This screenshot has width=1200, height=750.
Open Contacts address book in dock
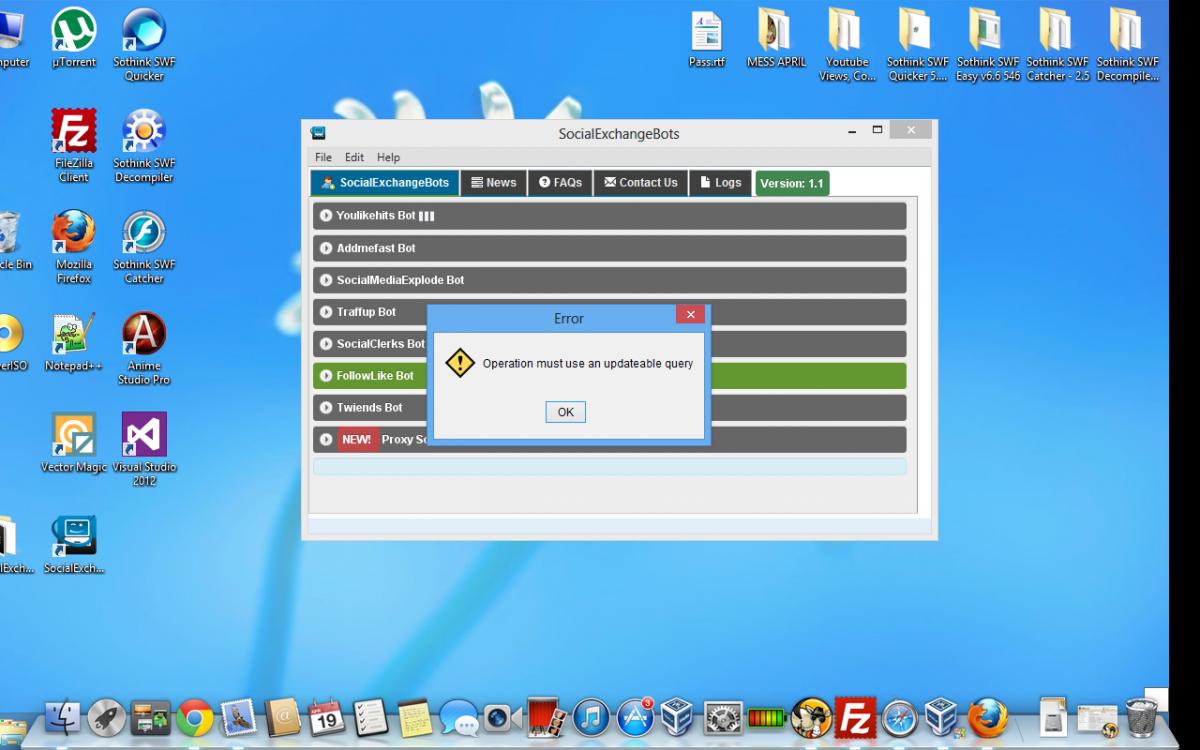coord(283,717)
